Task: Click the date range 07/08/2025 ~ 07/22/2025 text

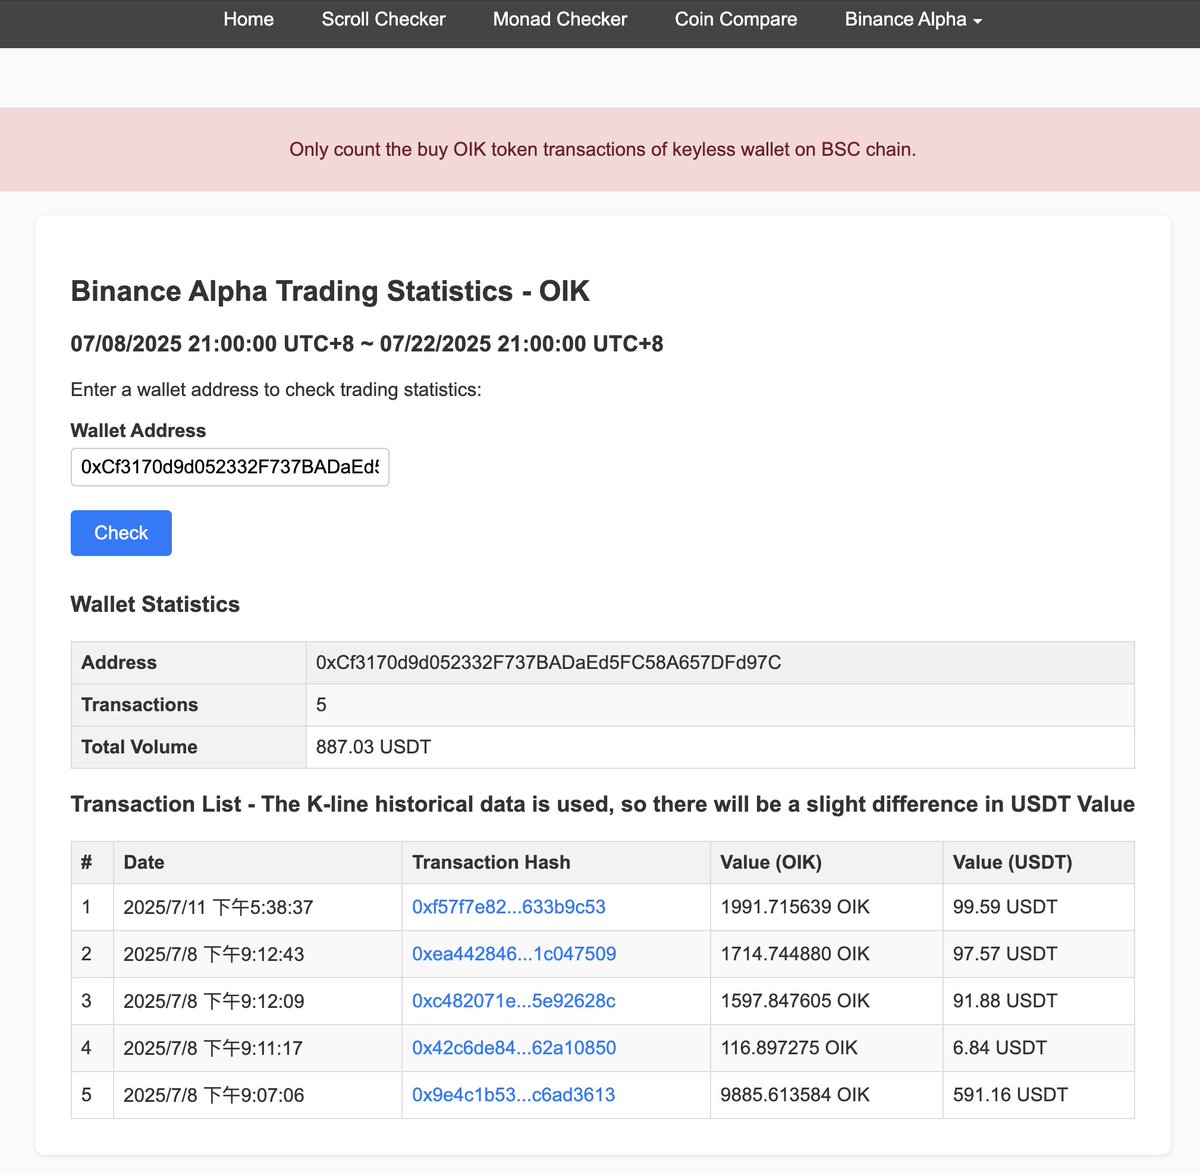Action: coord(367,344)
